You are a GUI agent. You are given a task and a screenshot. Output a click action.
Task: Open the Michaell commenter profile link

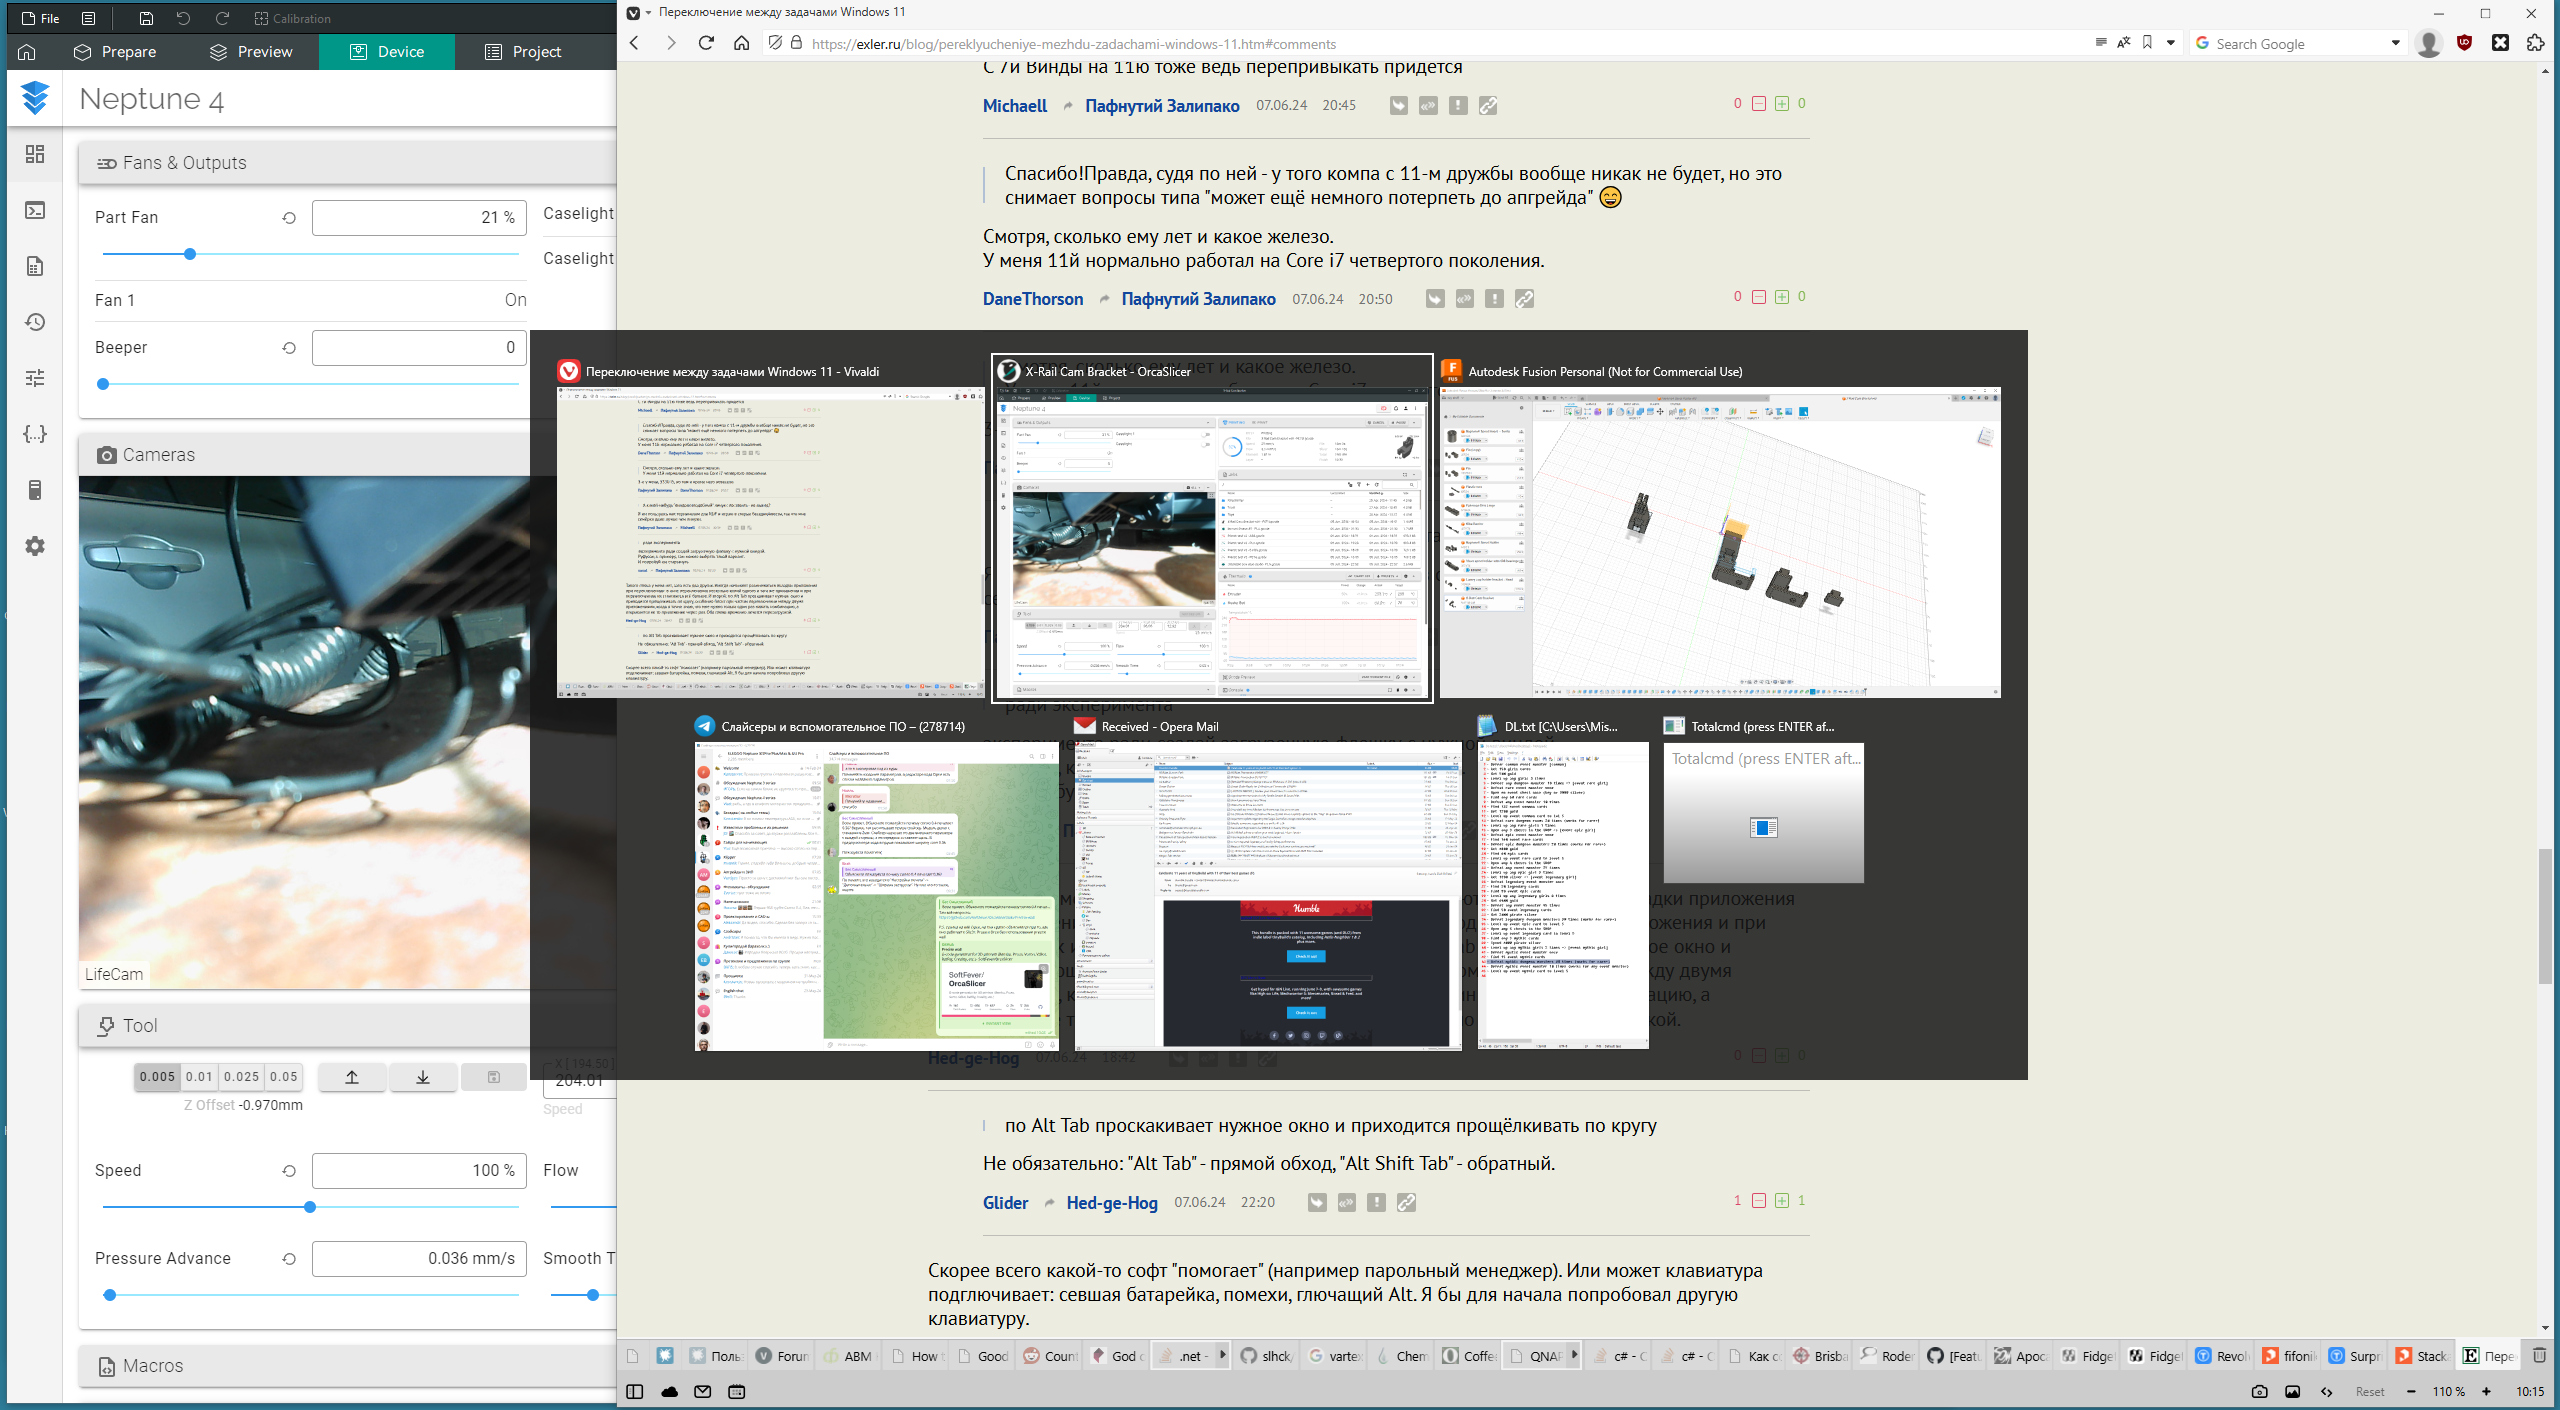[1014, 106]
